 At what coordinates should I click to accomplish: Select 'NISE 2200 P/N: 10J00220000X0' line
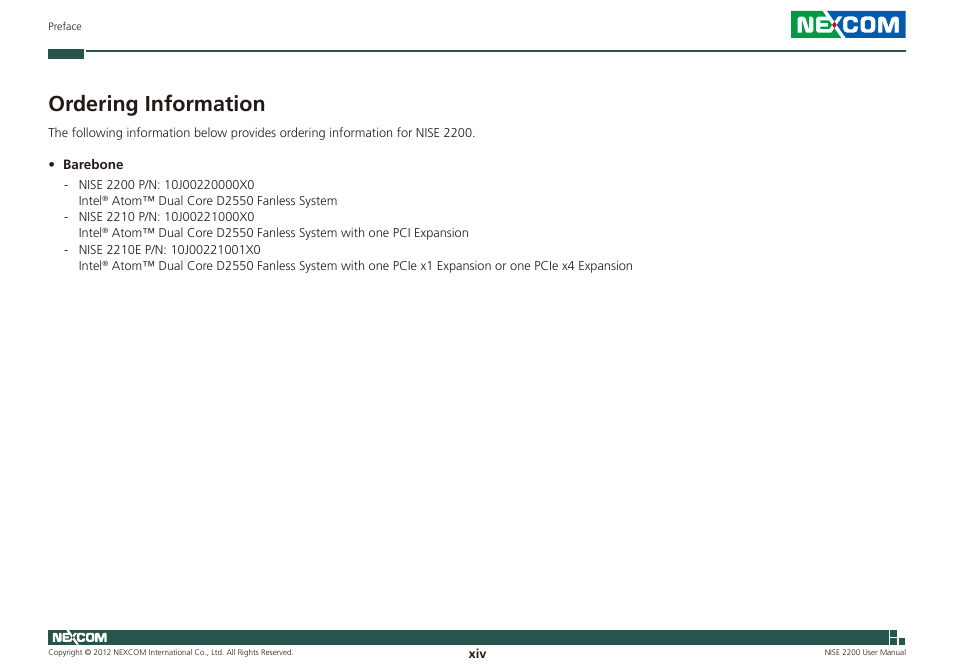(x=166, y=184)
